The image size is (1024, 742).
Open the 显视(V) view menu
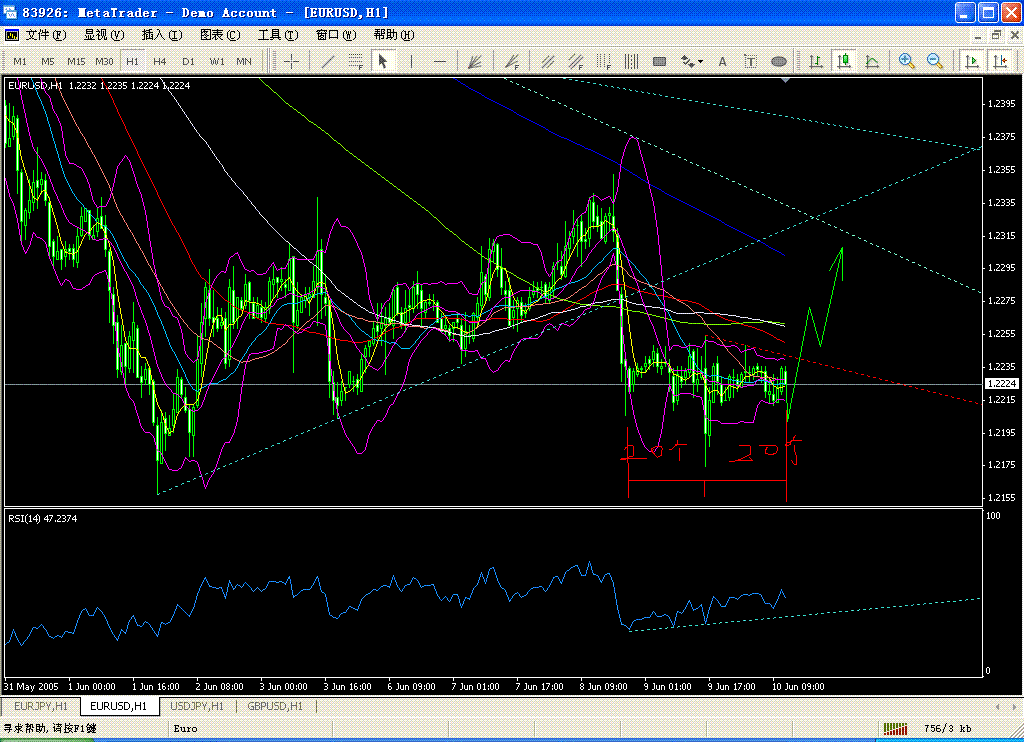coord(104,35)
